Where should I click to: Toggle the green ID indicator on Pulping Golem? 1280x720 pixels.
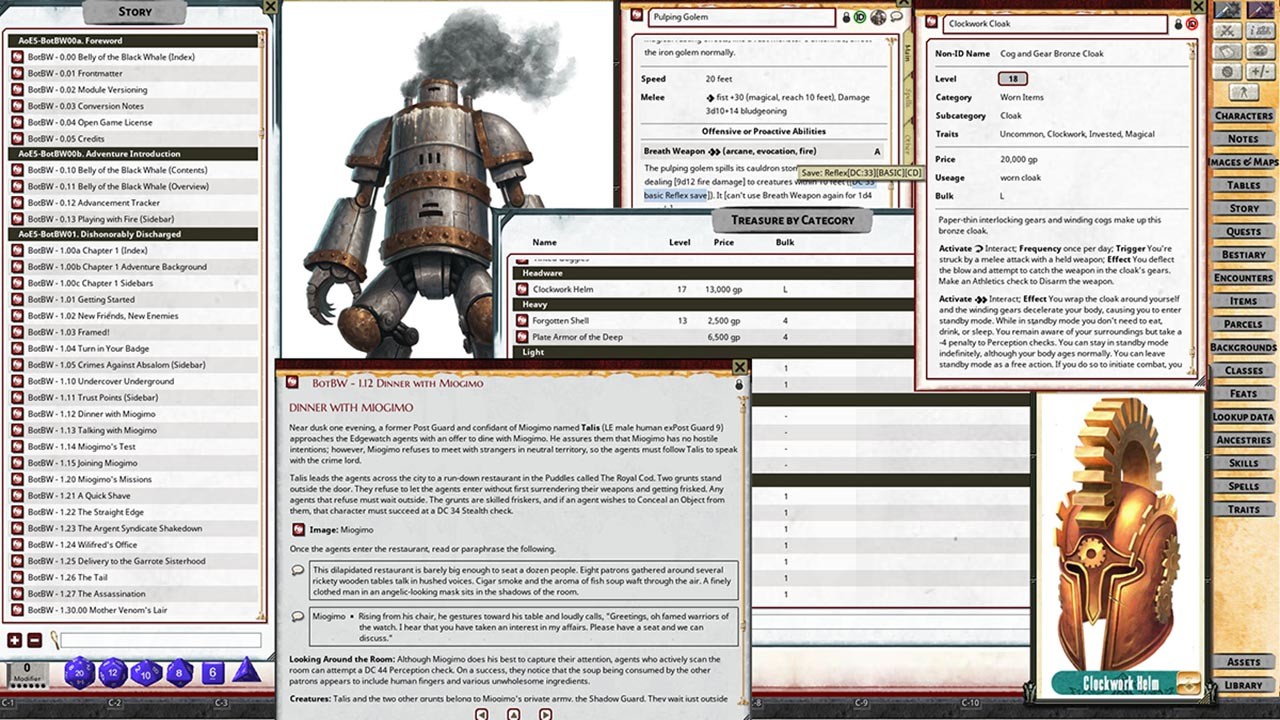859,17
